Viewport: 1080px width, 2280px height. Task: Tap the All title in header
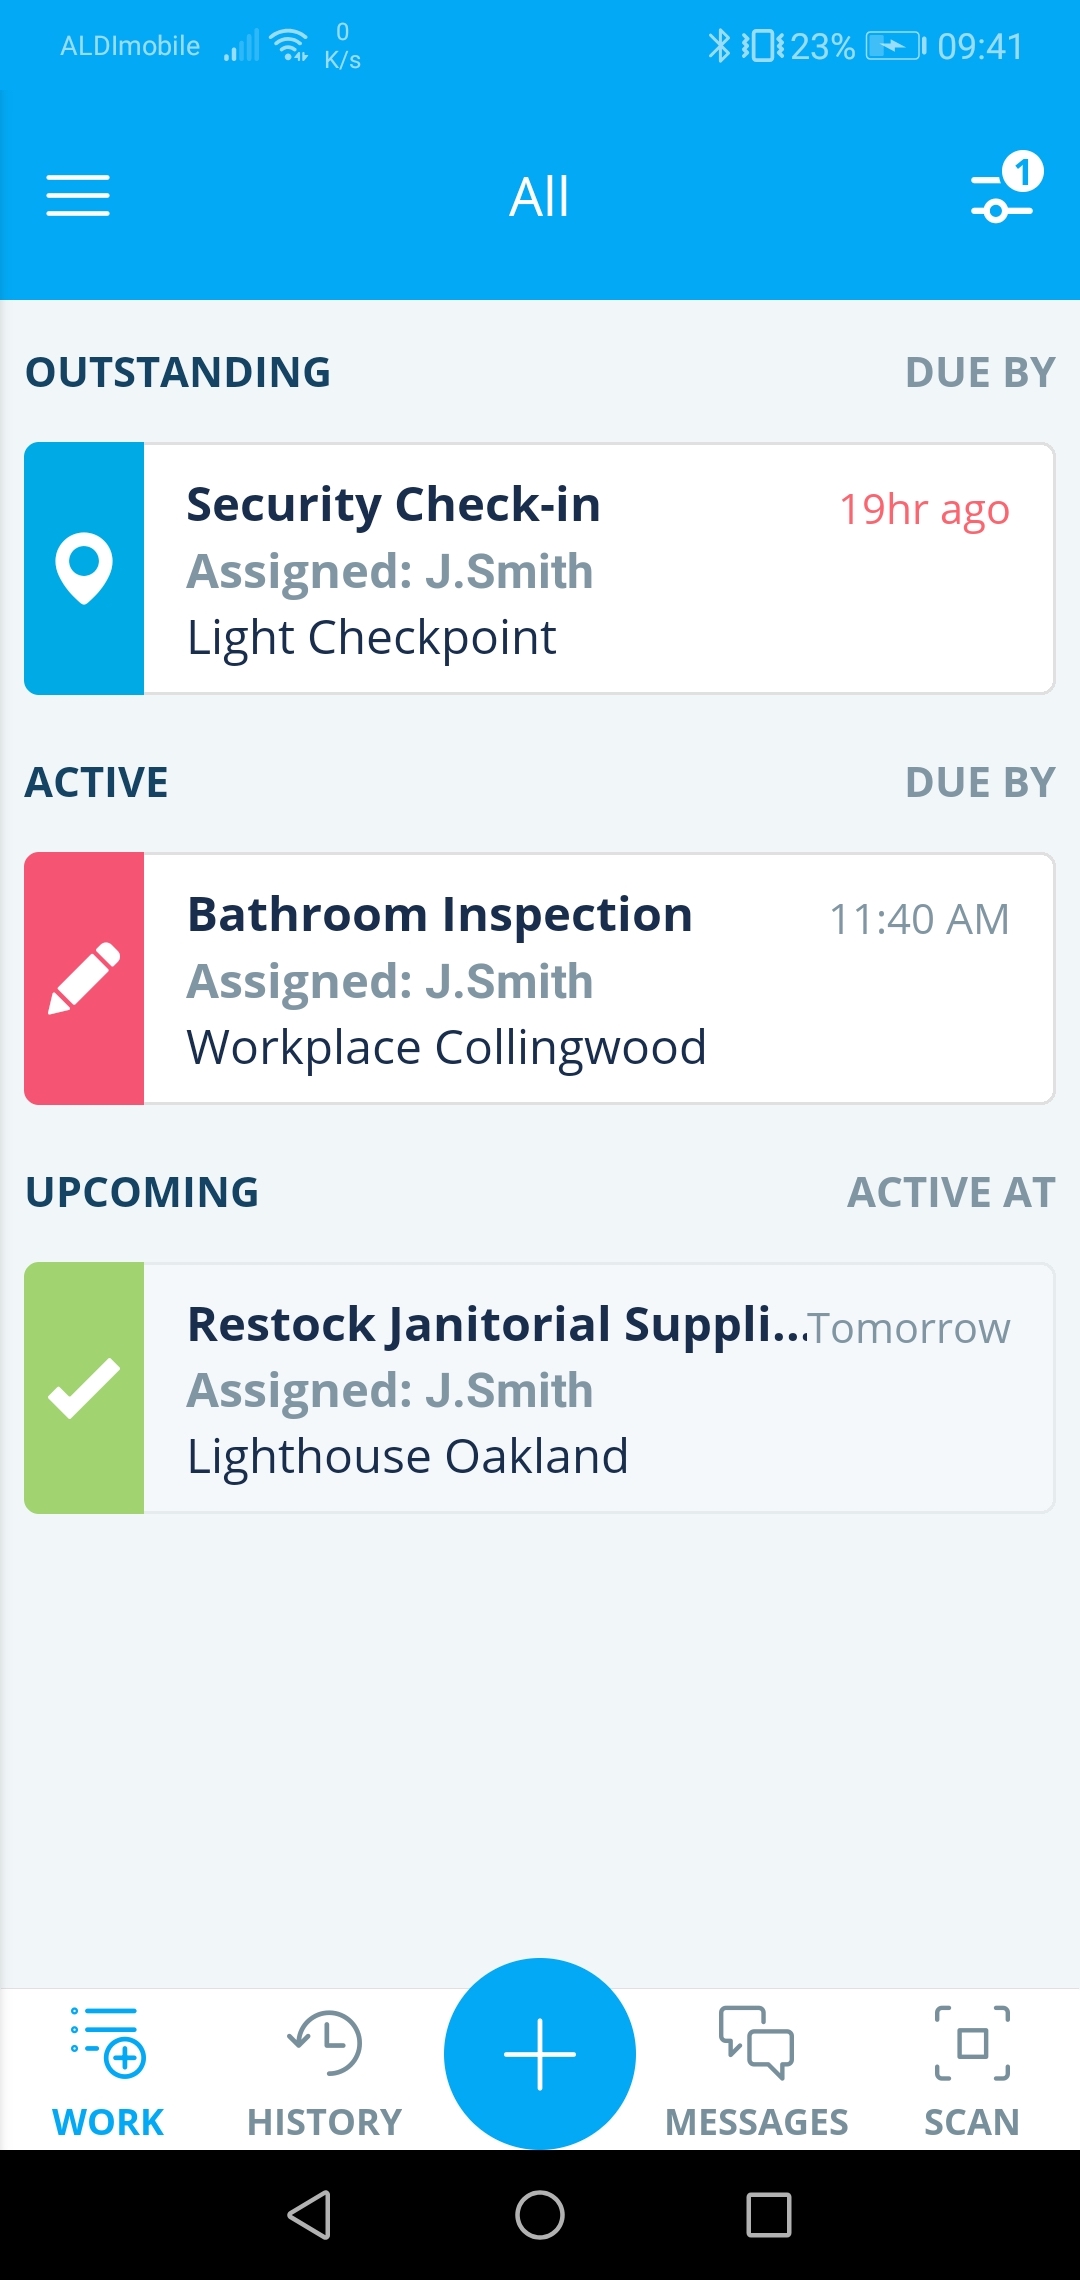click(539, 196)
